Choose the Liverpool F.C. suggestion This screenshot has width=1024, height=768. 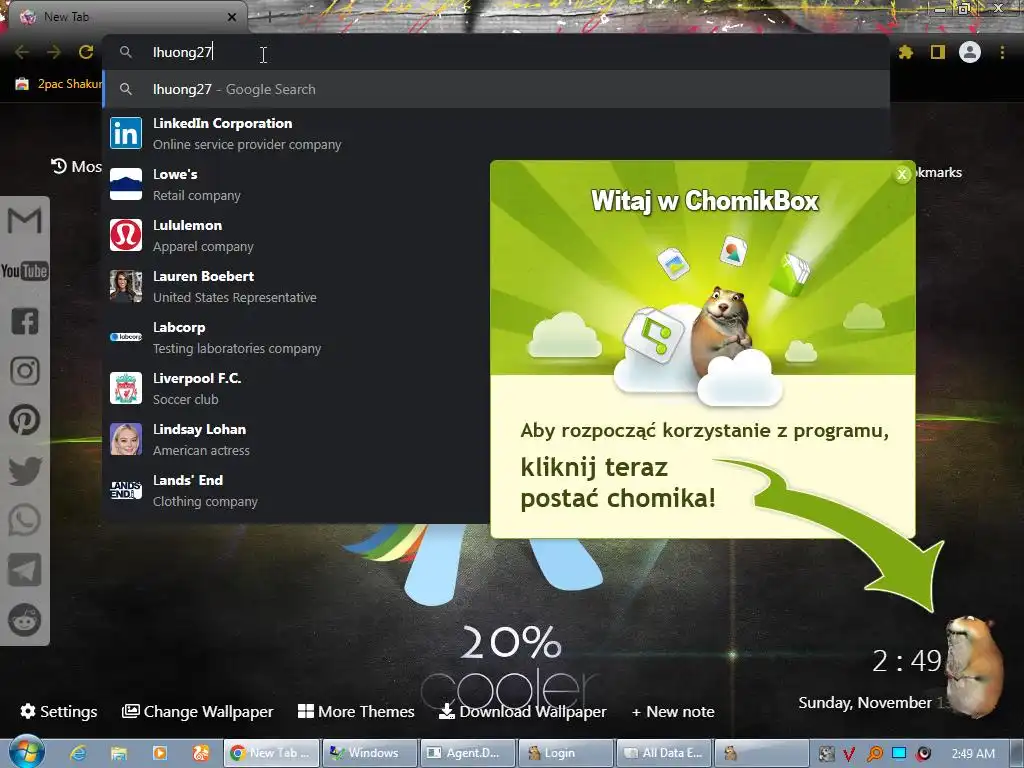pos(296,388)
